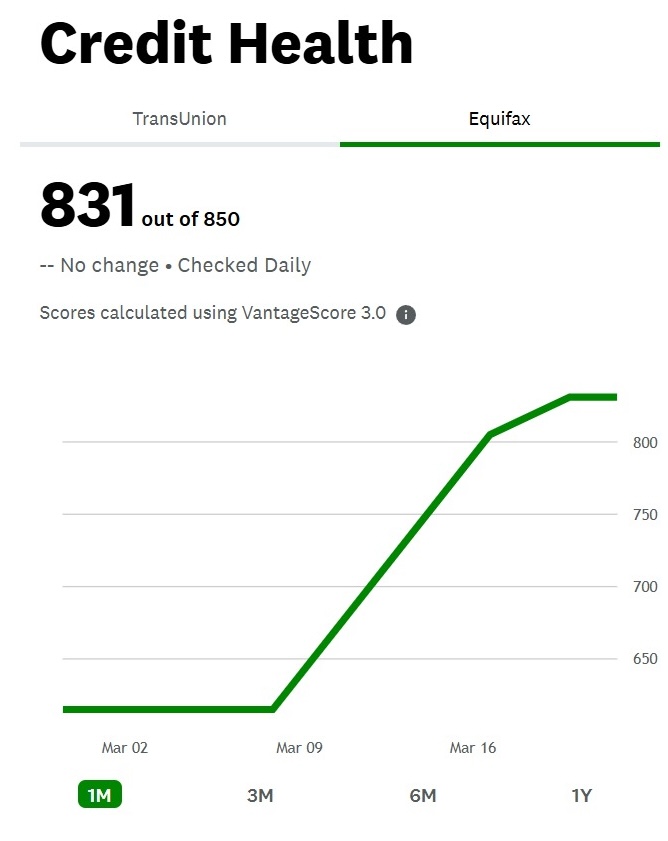The image size is (668, 841).
Task: Switch chart to 1Y range
Action: click(582, 795)
